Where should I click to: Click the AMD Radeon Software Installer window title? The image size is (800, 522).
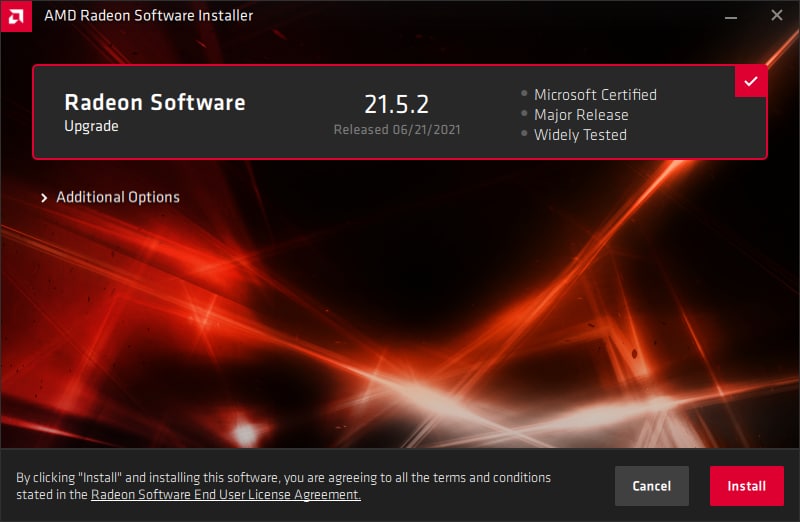pyautogui.click(x=148, y=15)
